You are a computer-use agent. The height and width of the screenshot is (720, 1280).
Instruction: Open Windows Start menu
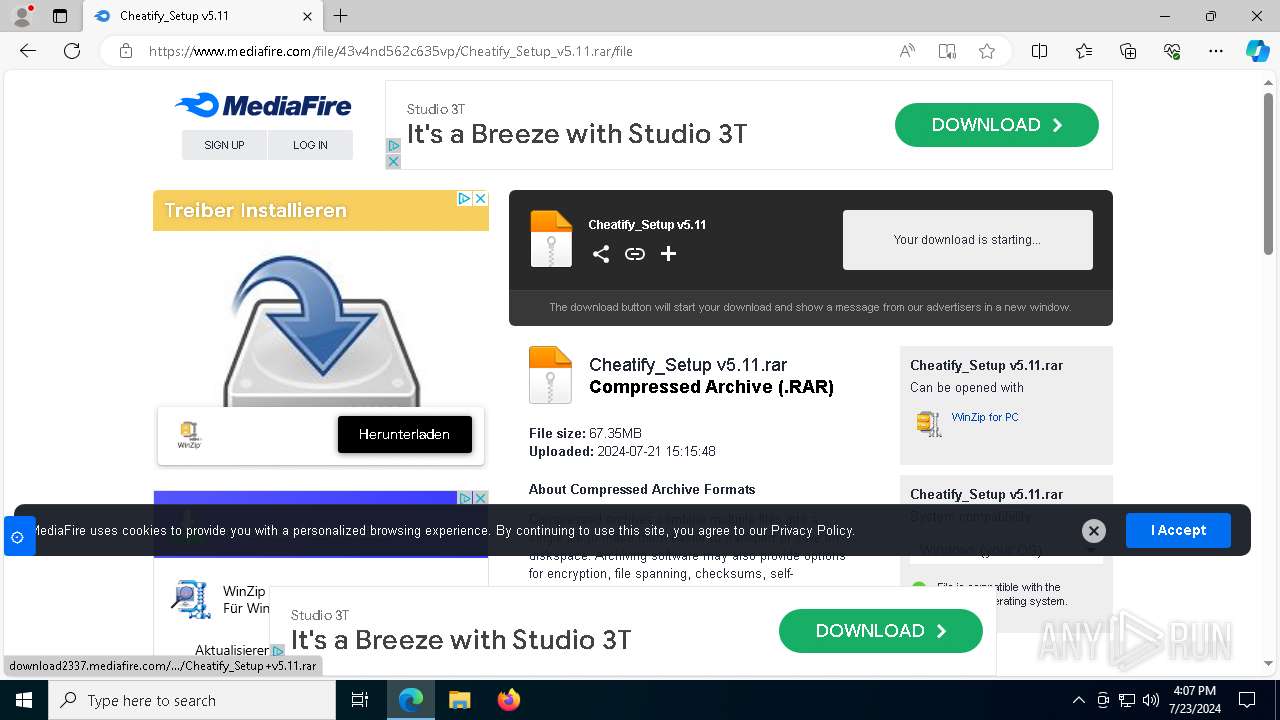click(x=24, y=700)
